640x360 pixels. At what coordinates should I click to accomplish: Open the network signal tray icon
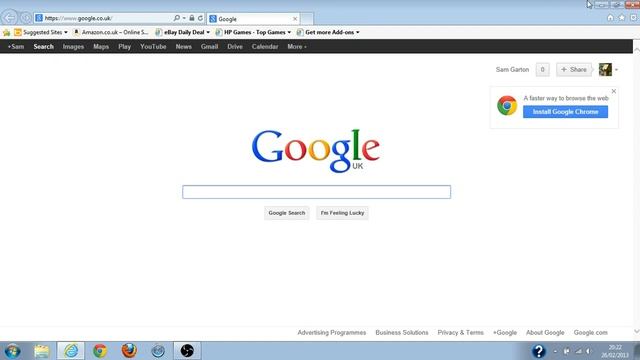pos(578,351)
